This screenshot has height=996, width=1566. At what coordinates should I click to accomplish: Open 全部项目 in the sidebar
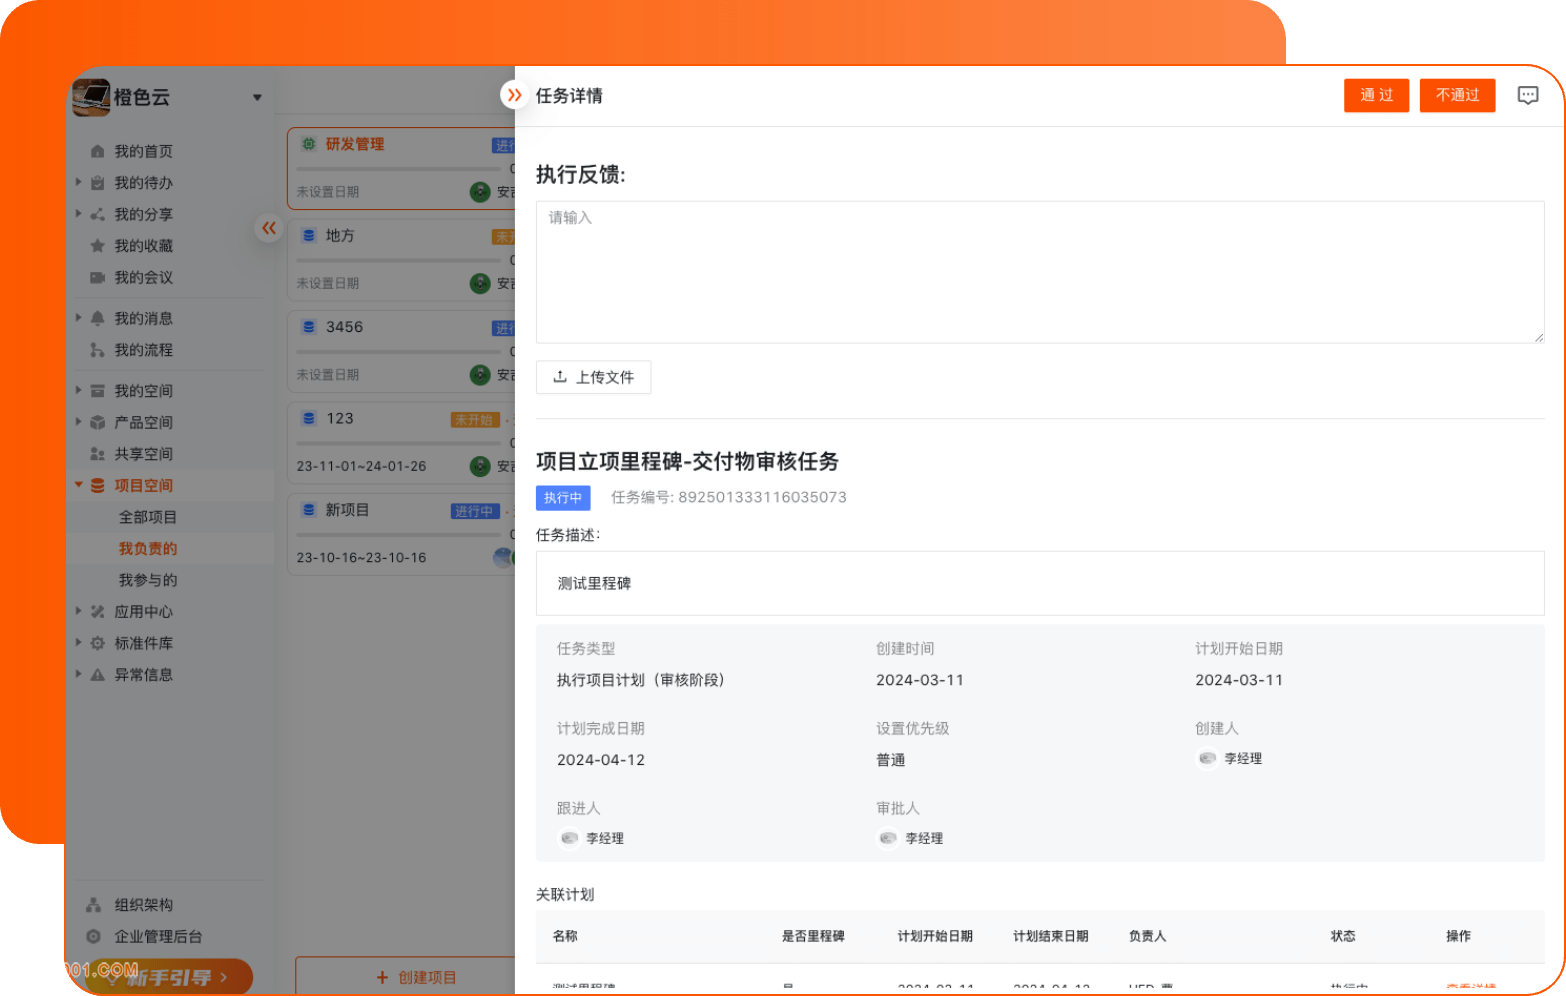[x=148, y=517]
